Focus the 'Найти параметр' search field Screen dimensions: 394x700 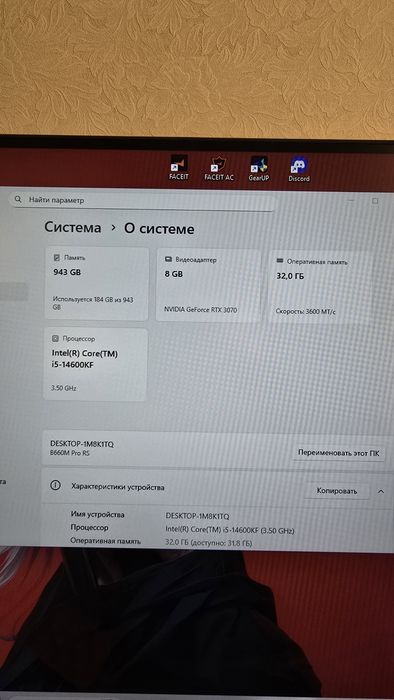tap(142, 201)
